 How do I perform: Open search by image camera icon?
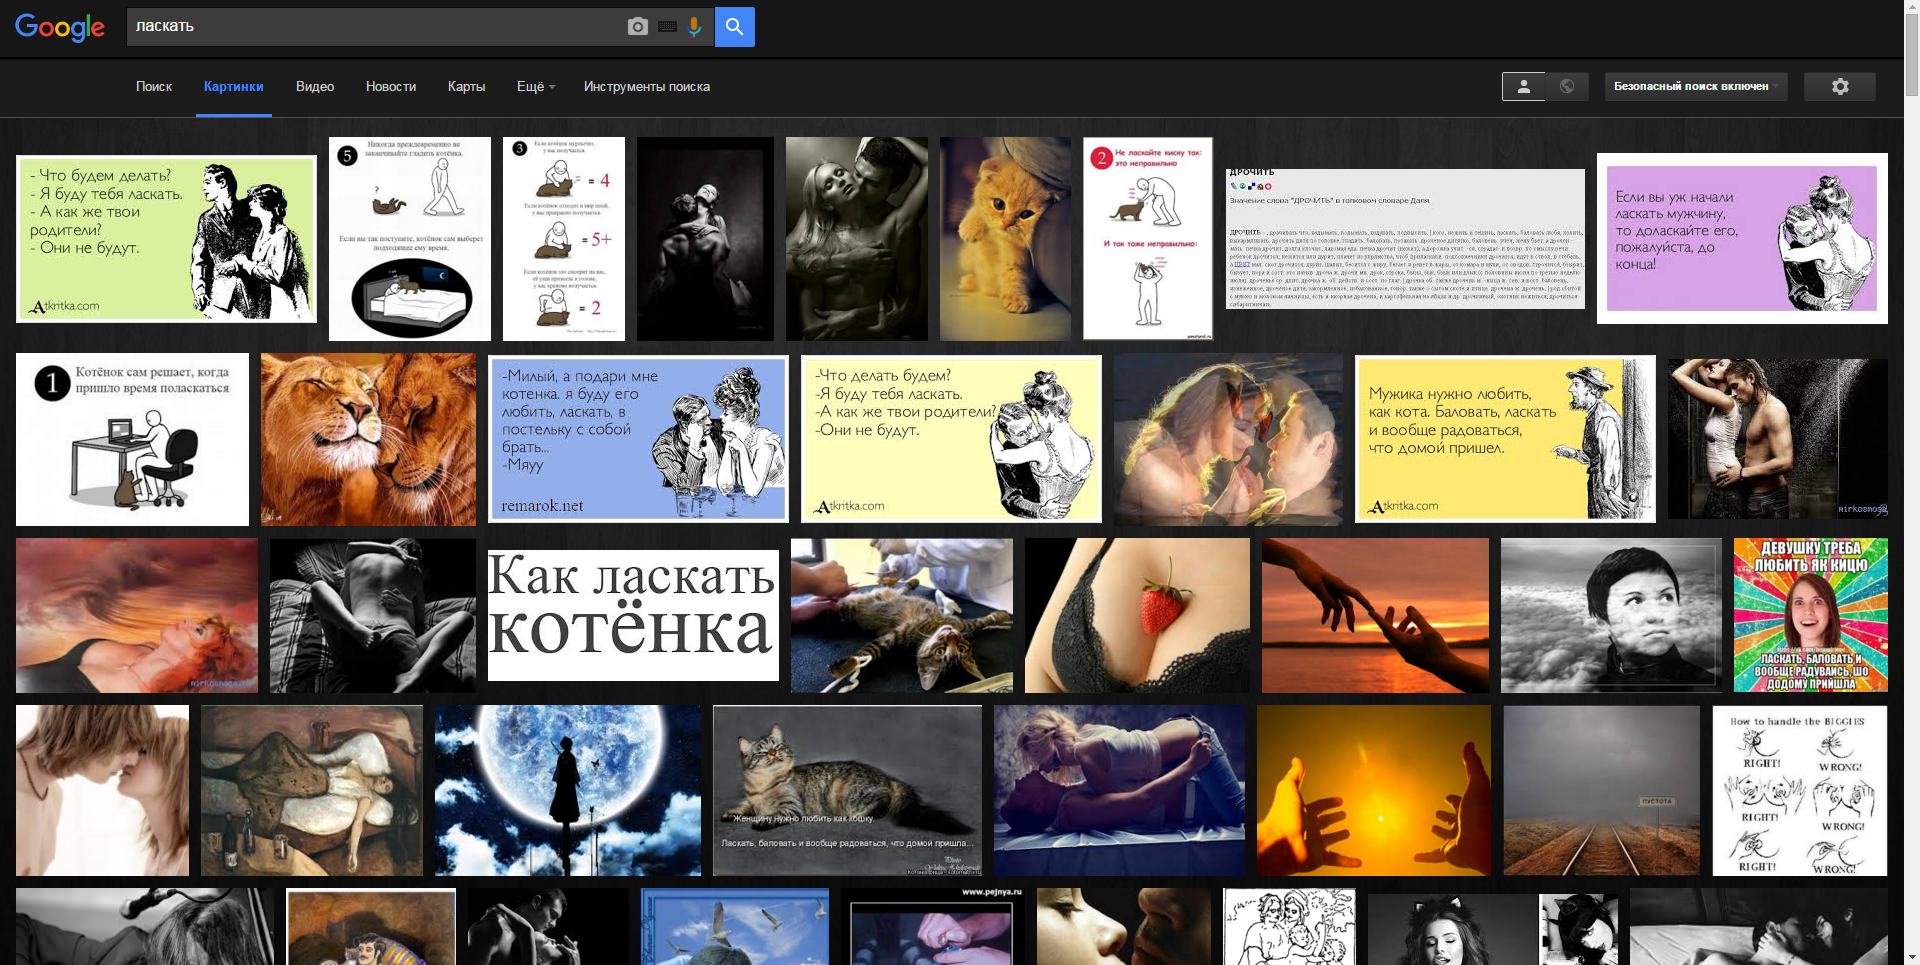click(x=637, y=27)
